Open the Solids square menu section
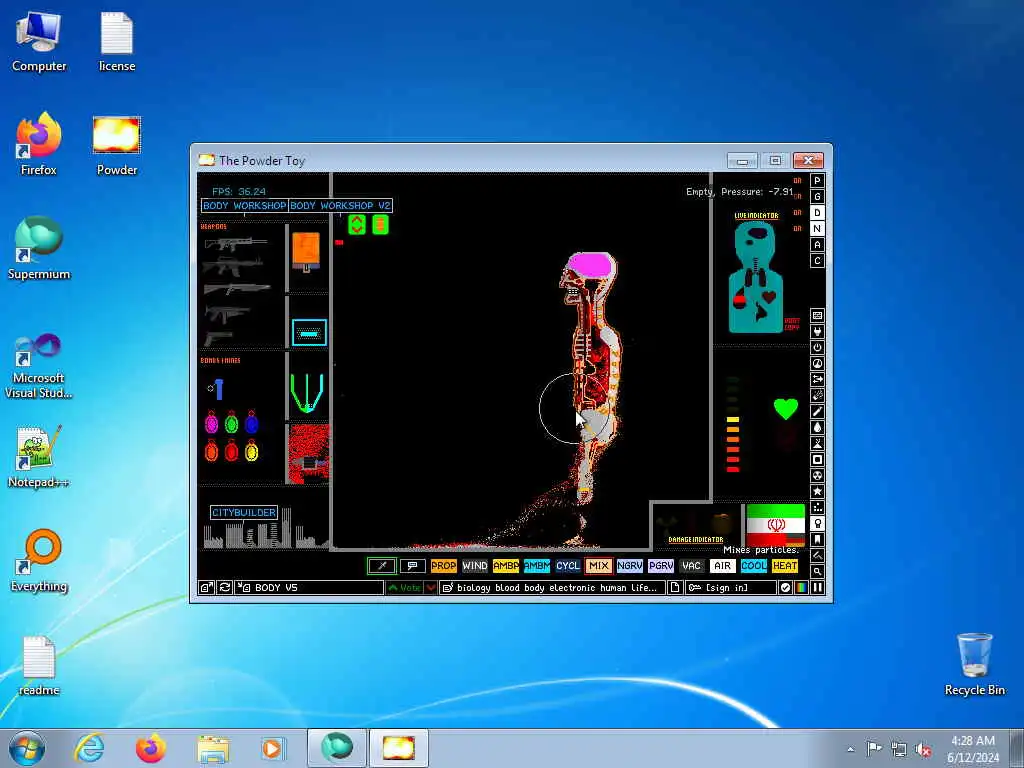Image resolution: width=1024 pixels, height=768 pixels. [x=817, y=460]
